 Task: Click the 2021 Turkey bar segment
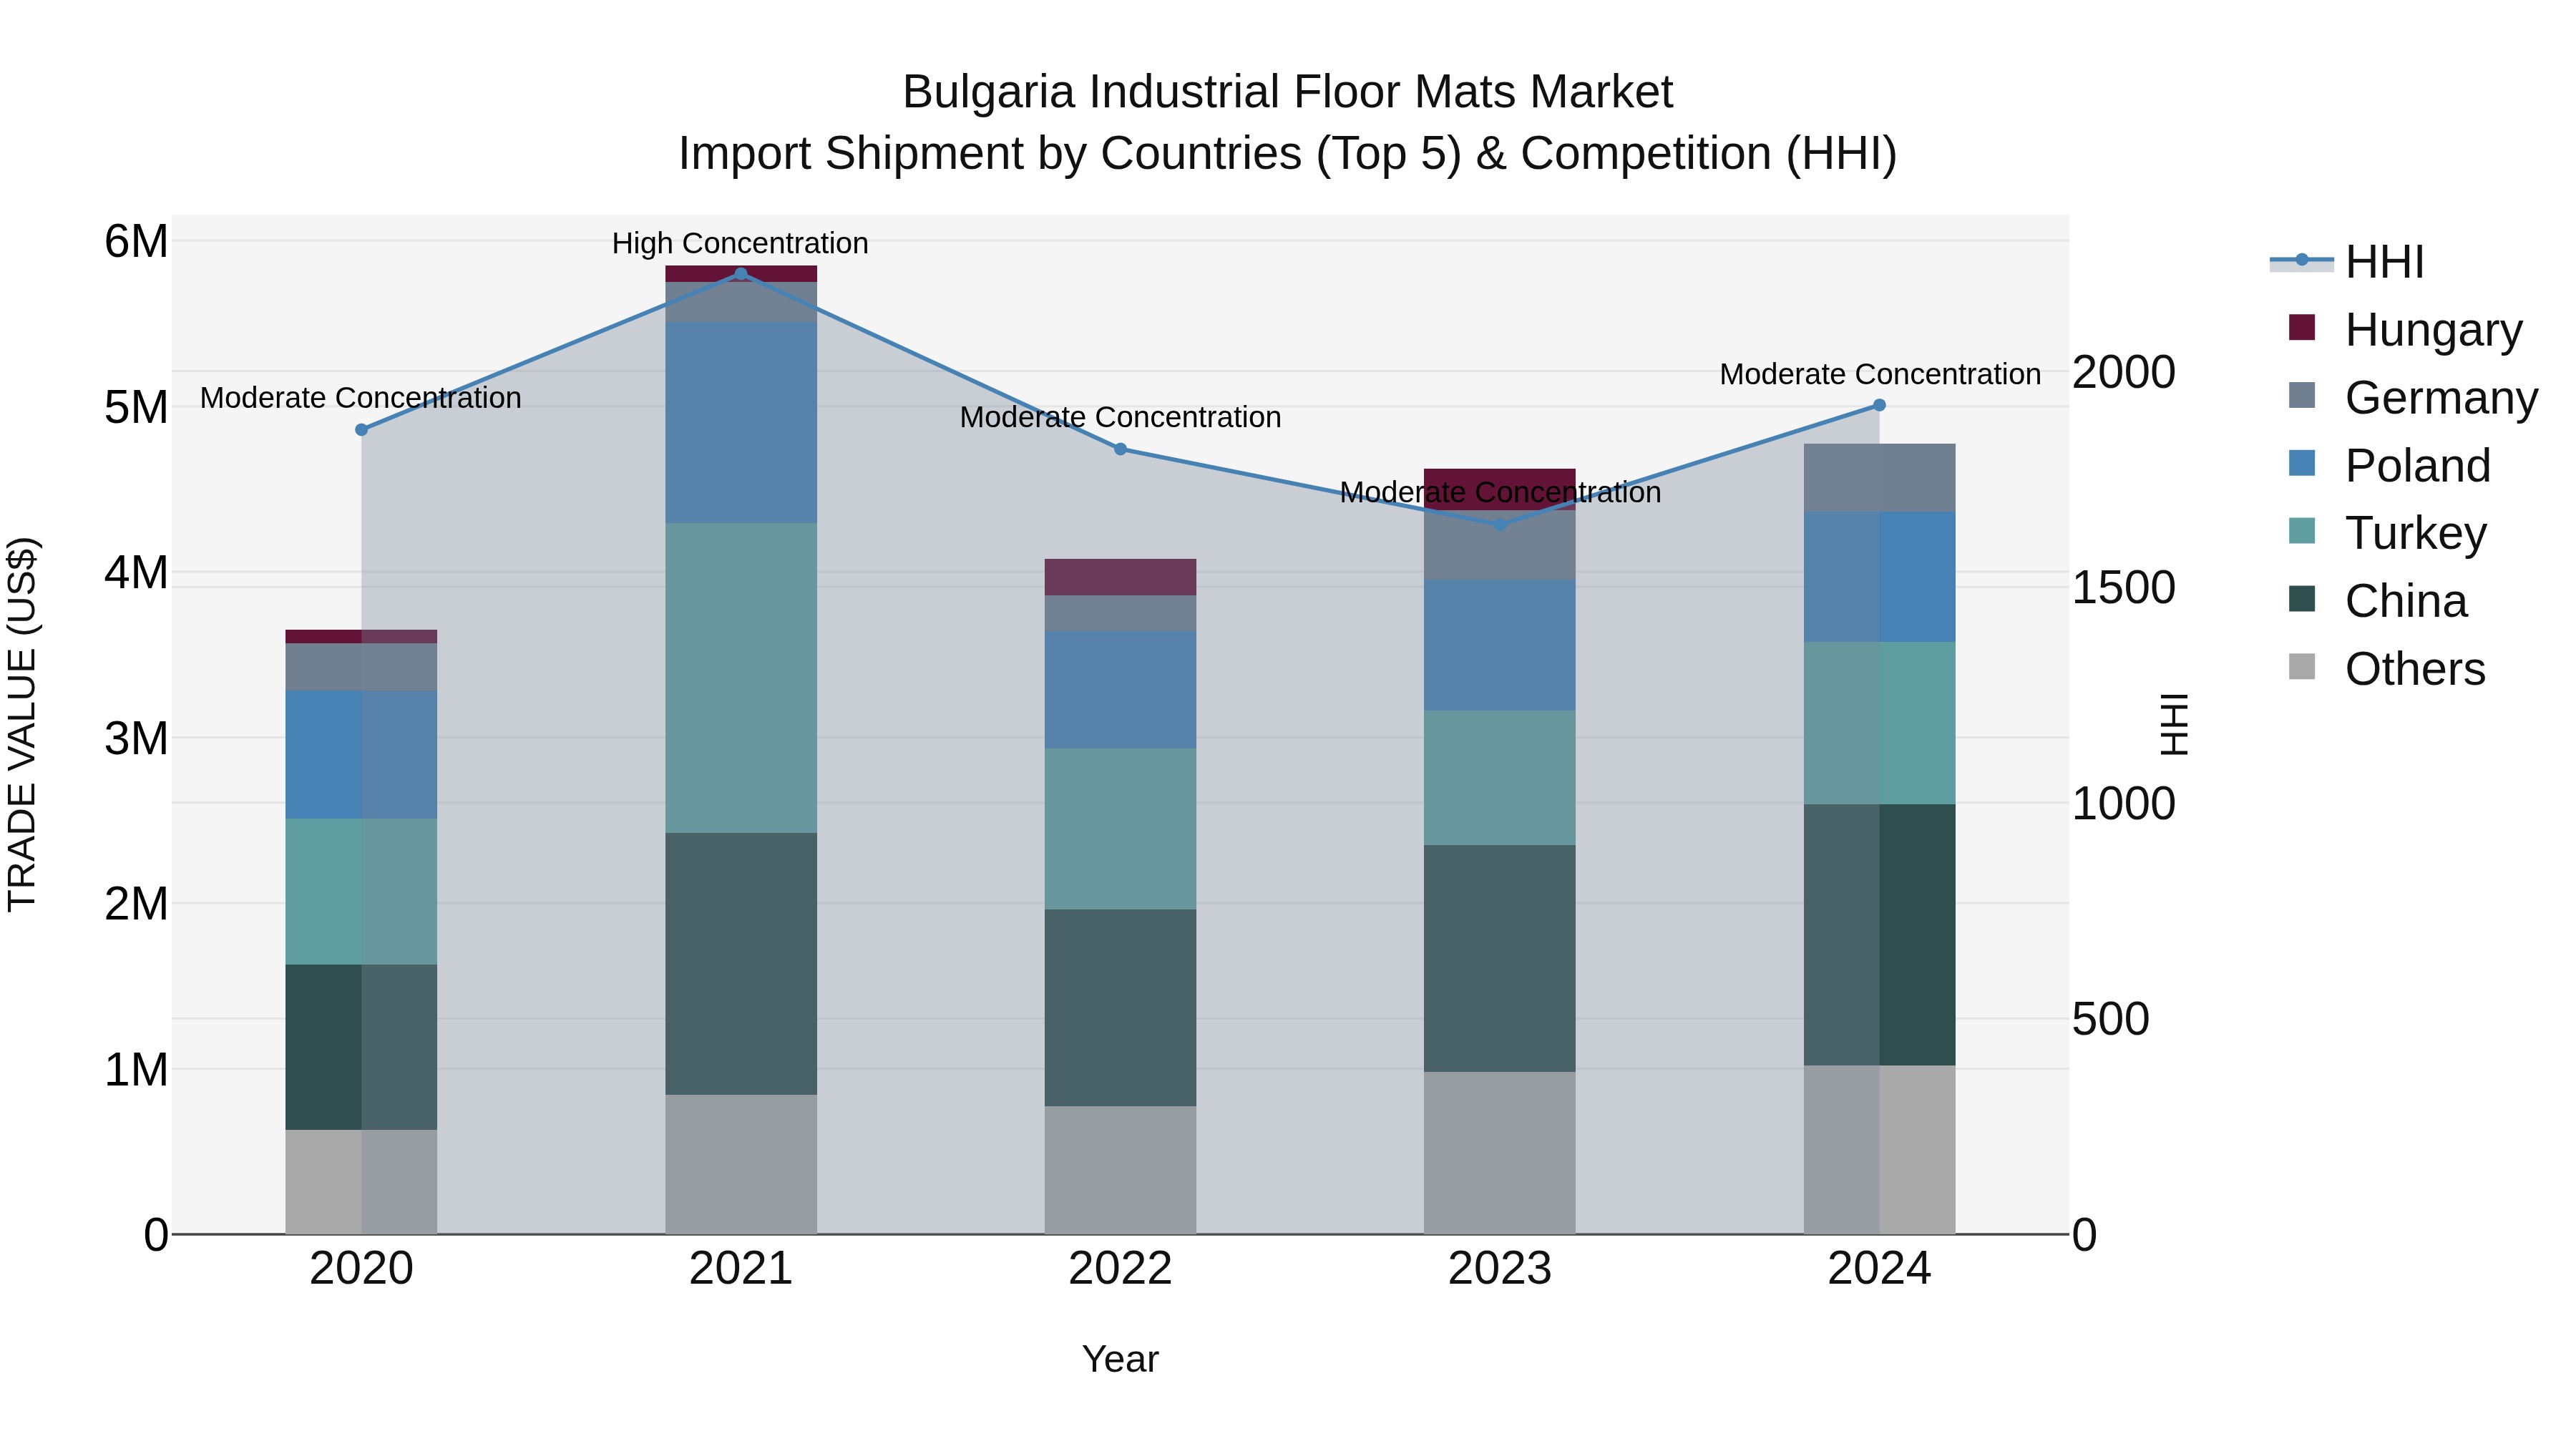741,678
